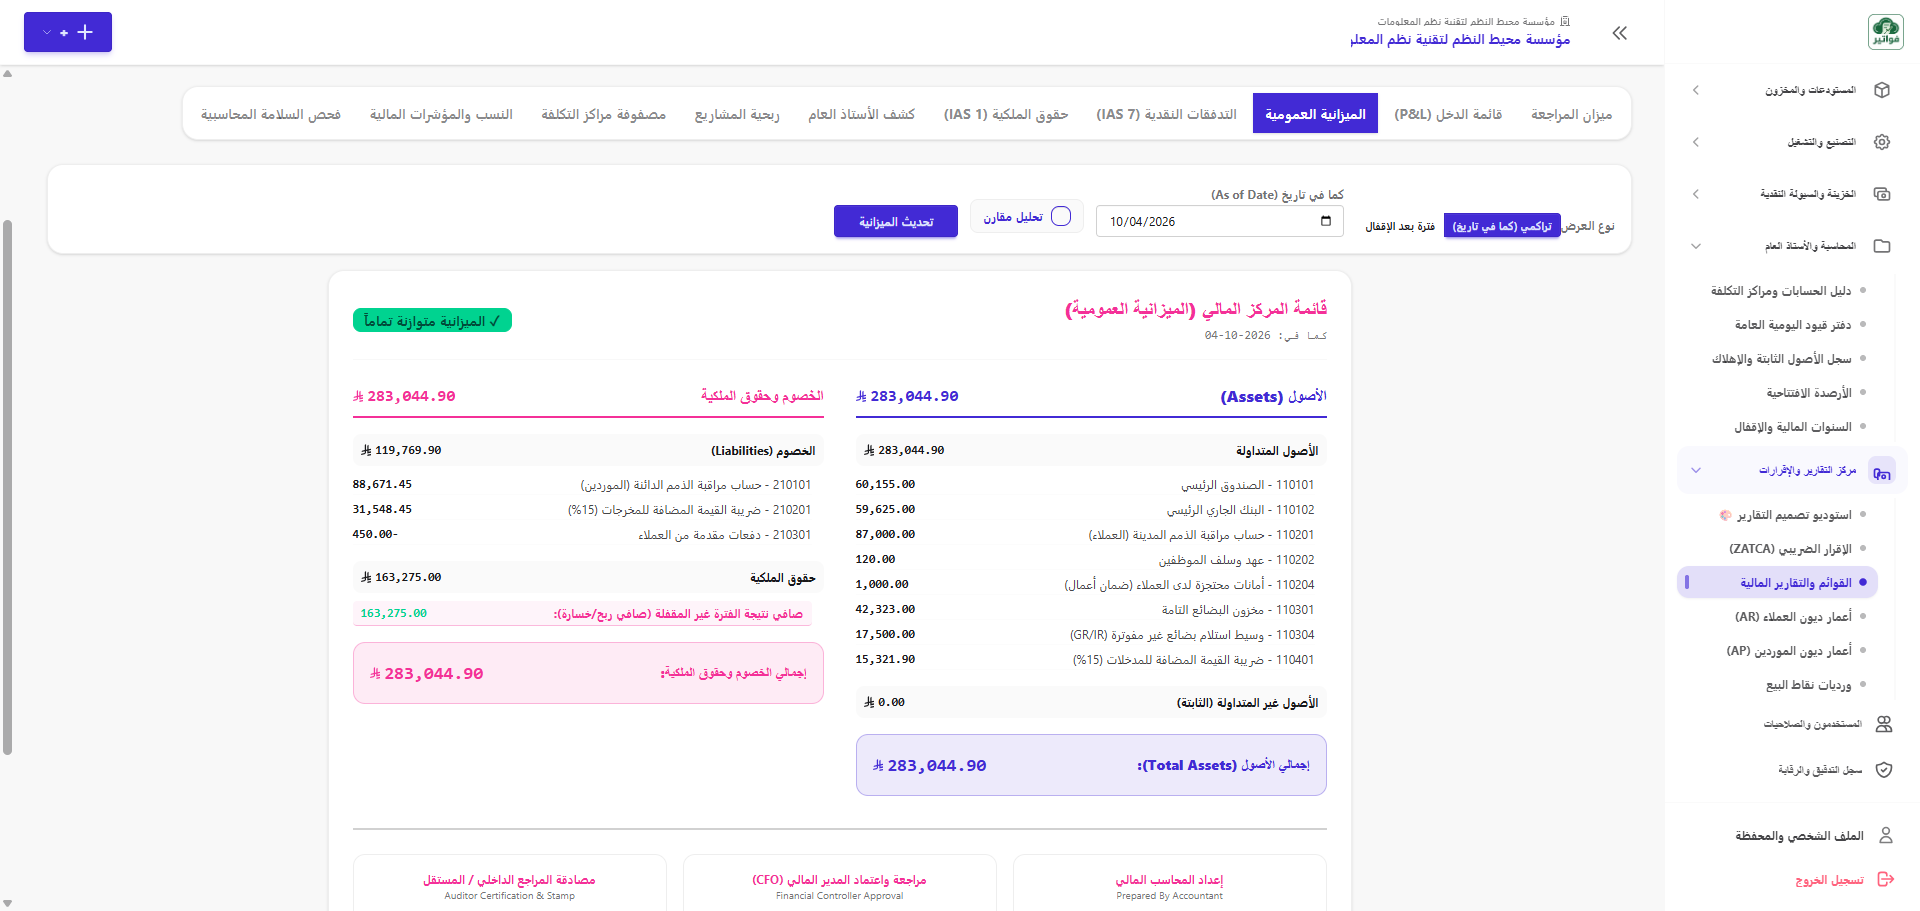Click the personal profile icon
The width and height of the screenshot is (1920, 911).
1886,835
